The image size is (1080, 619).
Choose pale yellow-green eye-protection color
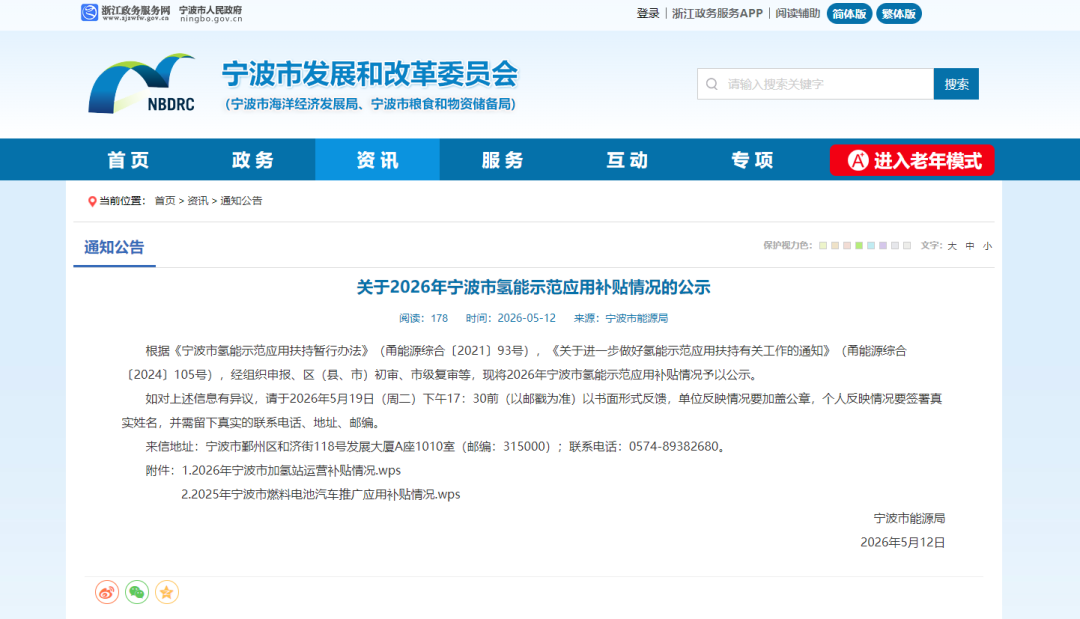(x=822, y=246)
